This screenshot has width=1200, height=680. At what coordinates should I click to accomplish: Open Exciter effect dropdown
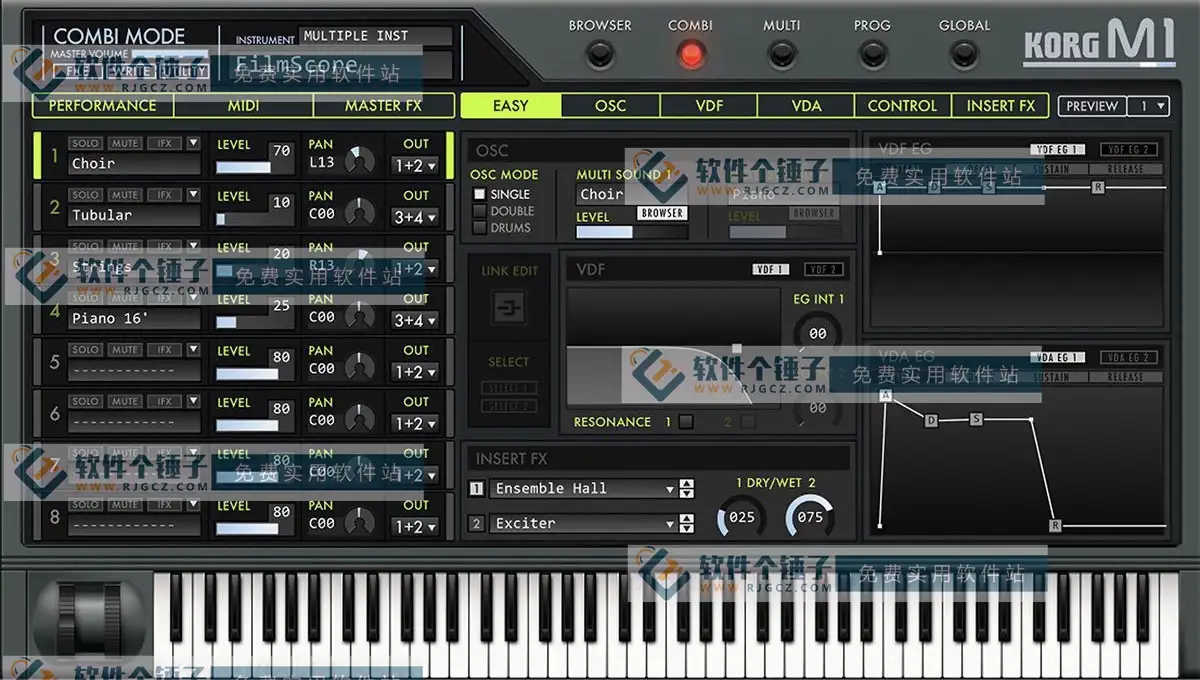583,523
